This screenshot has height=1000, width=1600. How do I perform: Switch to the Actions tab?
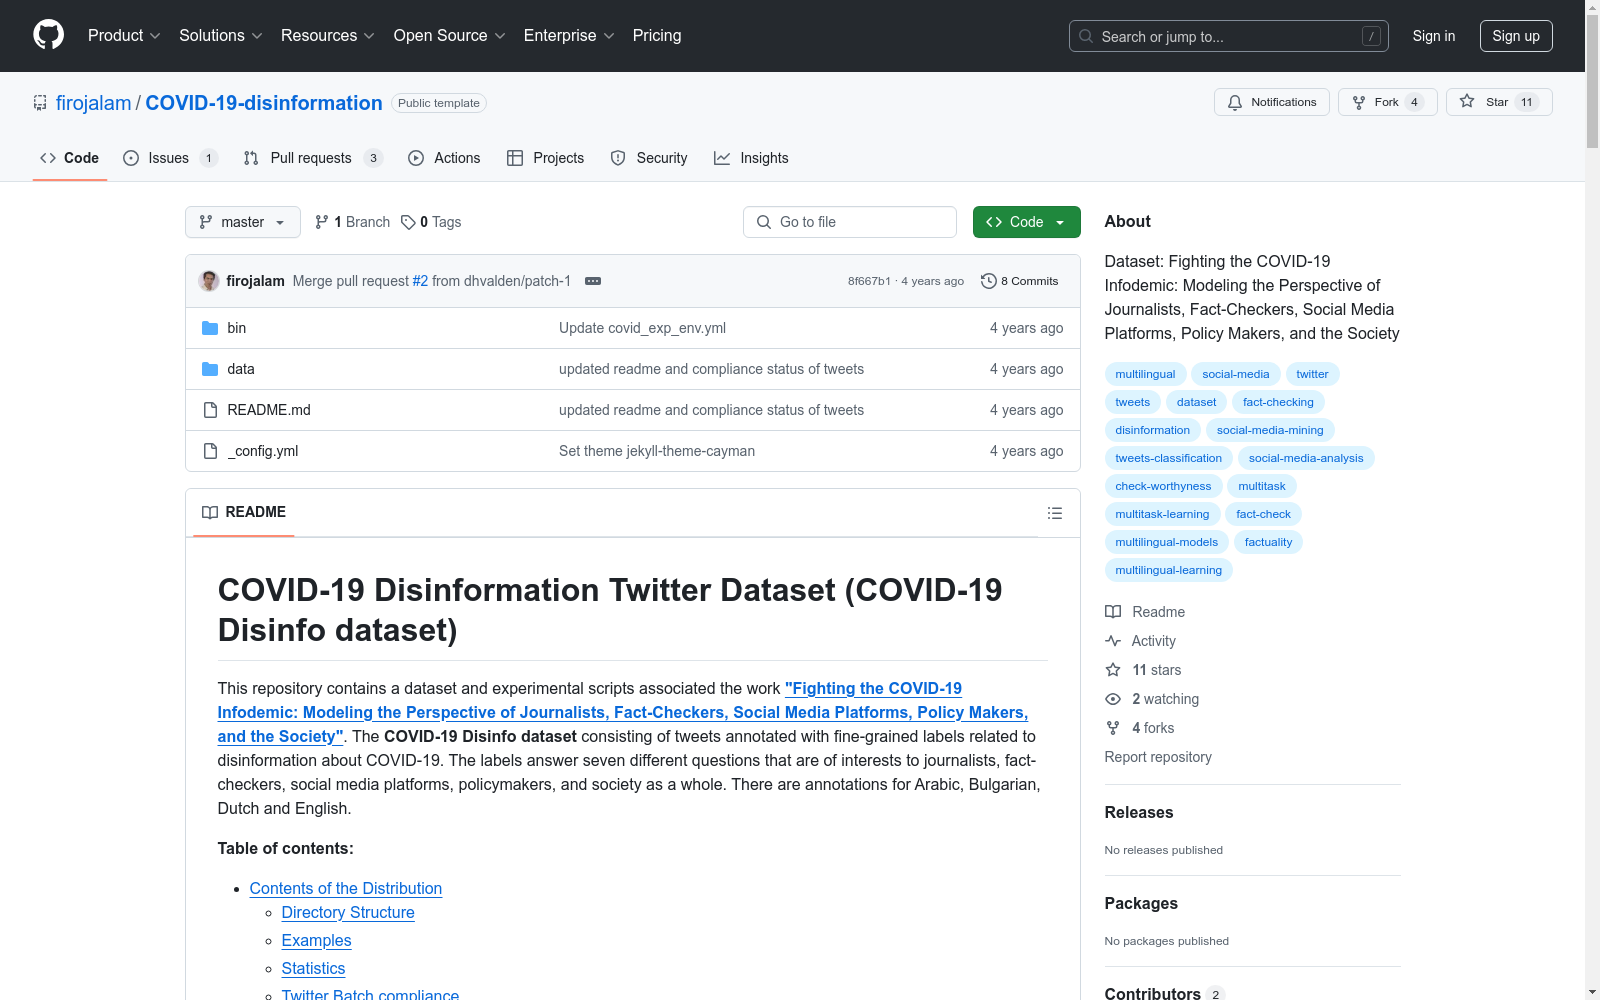coord(445,158)
